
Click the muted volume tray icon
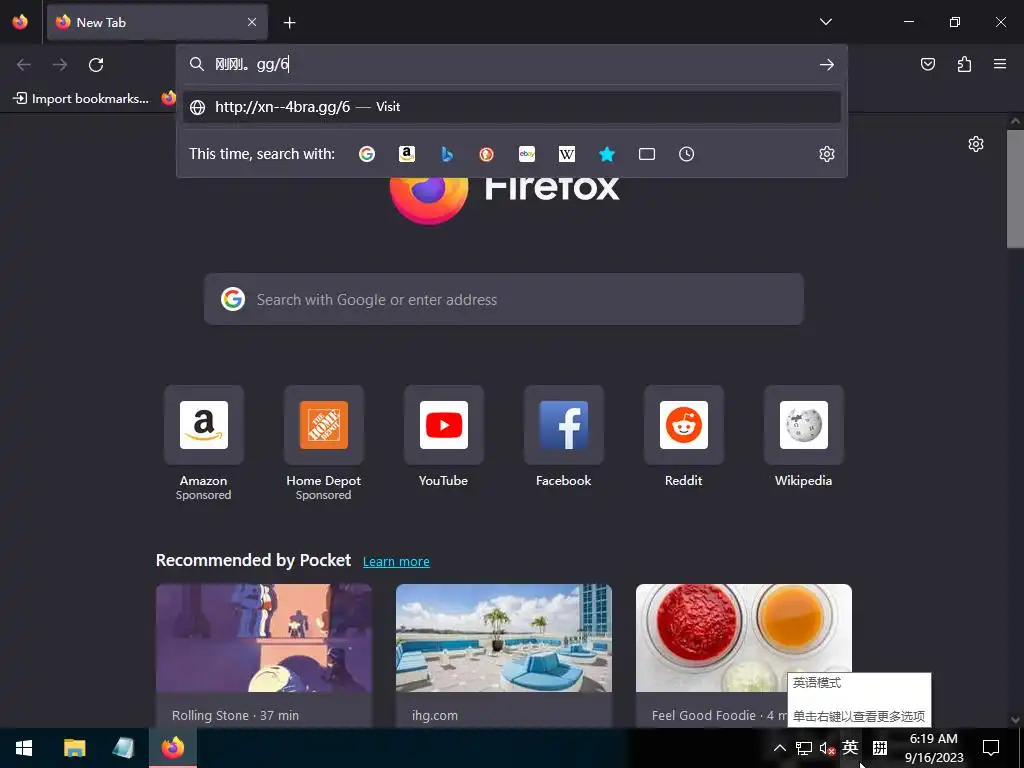[827, 748]
